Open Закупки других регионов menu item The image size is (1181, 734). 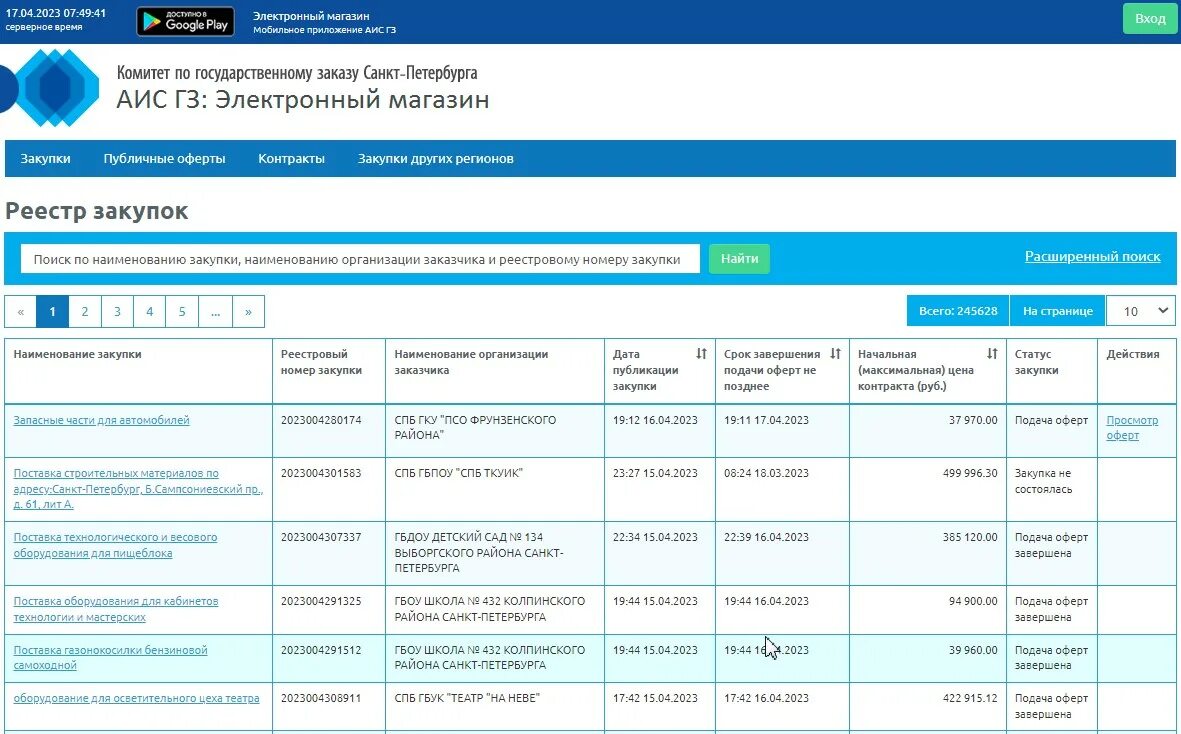point(435,159)
